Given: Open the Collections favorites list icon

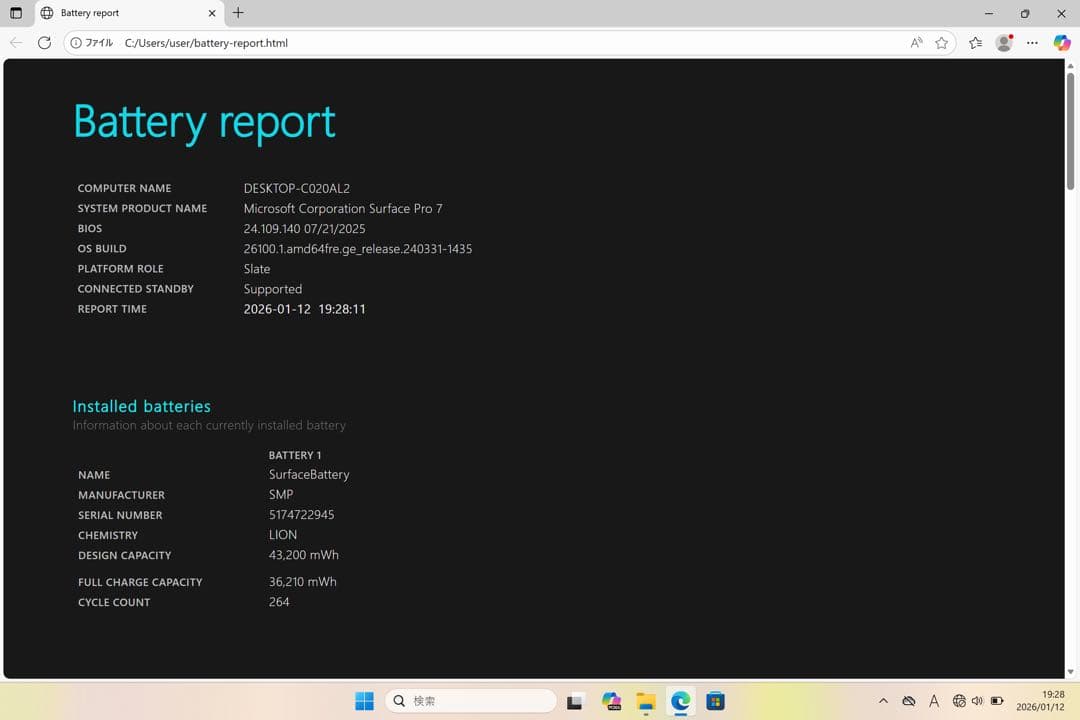Looking at the screenshot, I should pos(975,43).
